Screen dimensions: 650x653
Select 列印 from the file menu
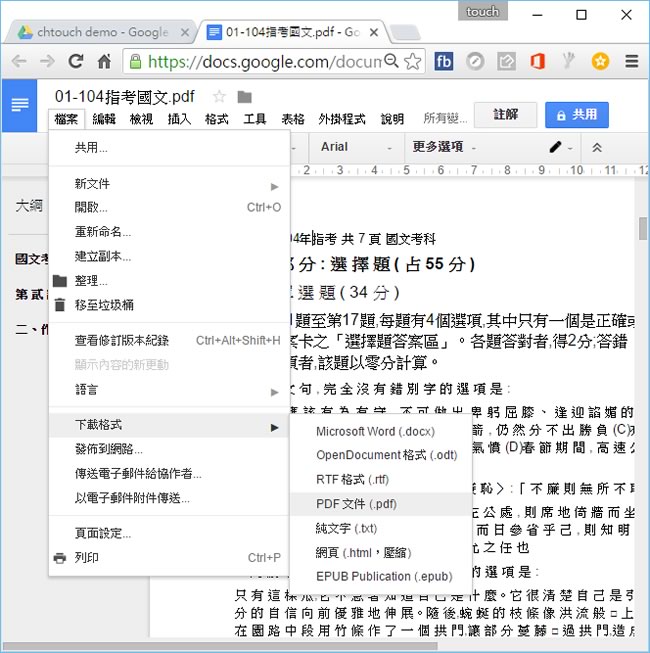pos(87,557)
